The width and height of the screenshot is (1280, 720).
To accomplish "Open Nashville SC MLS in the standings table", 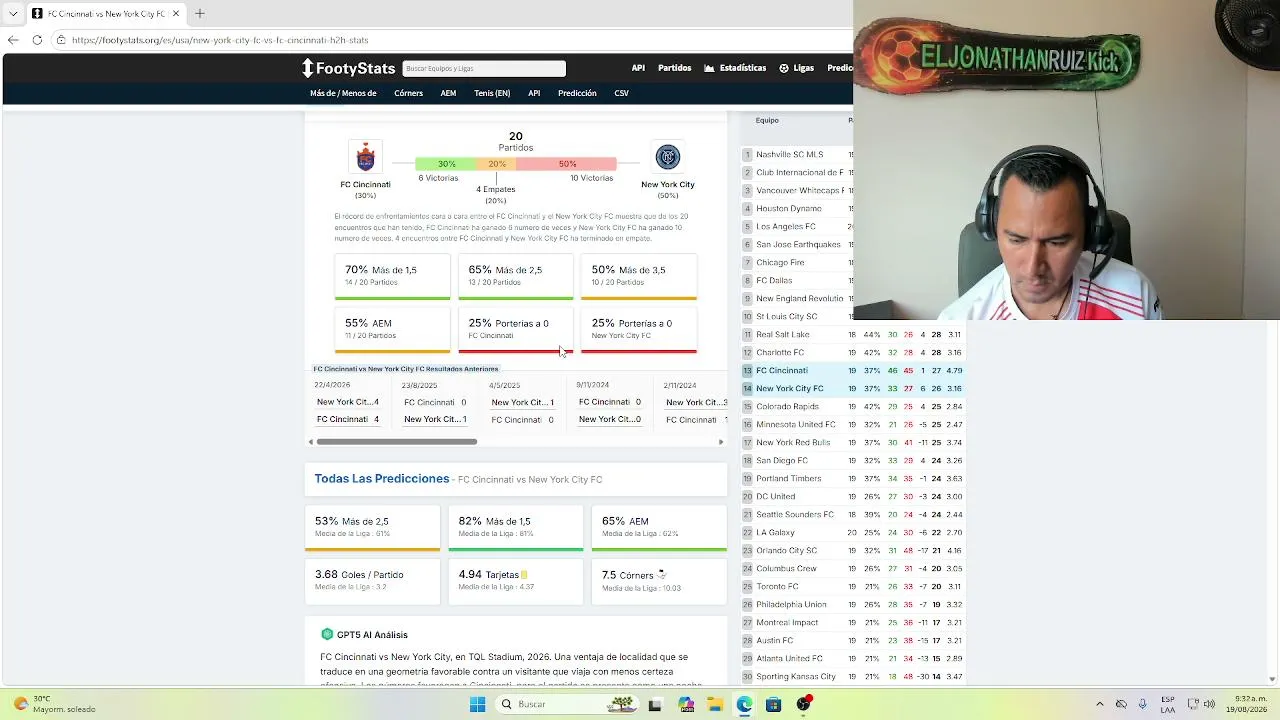I will click(790, 155).
